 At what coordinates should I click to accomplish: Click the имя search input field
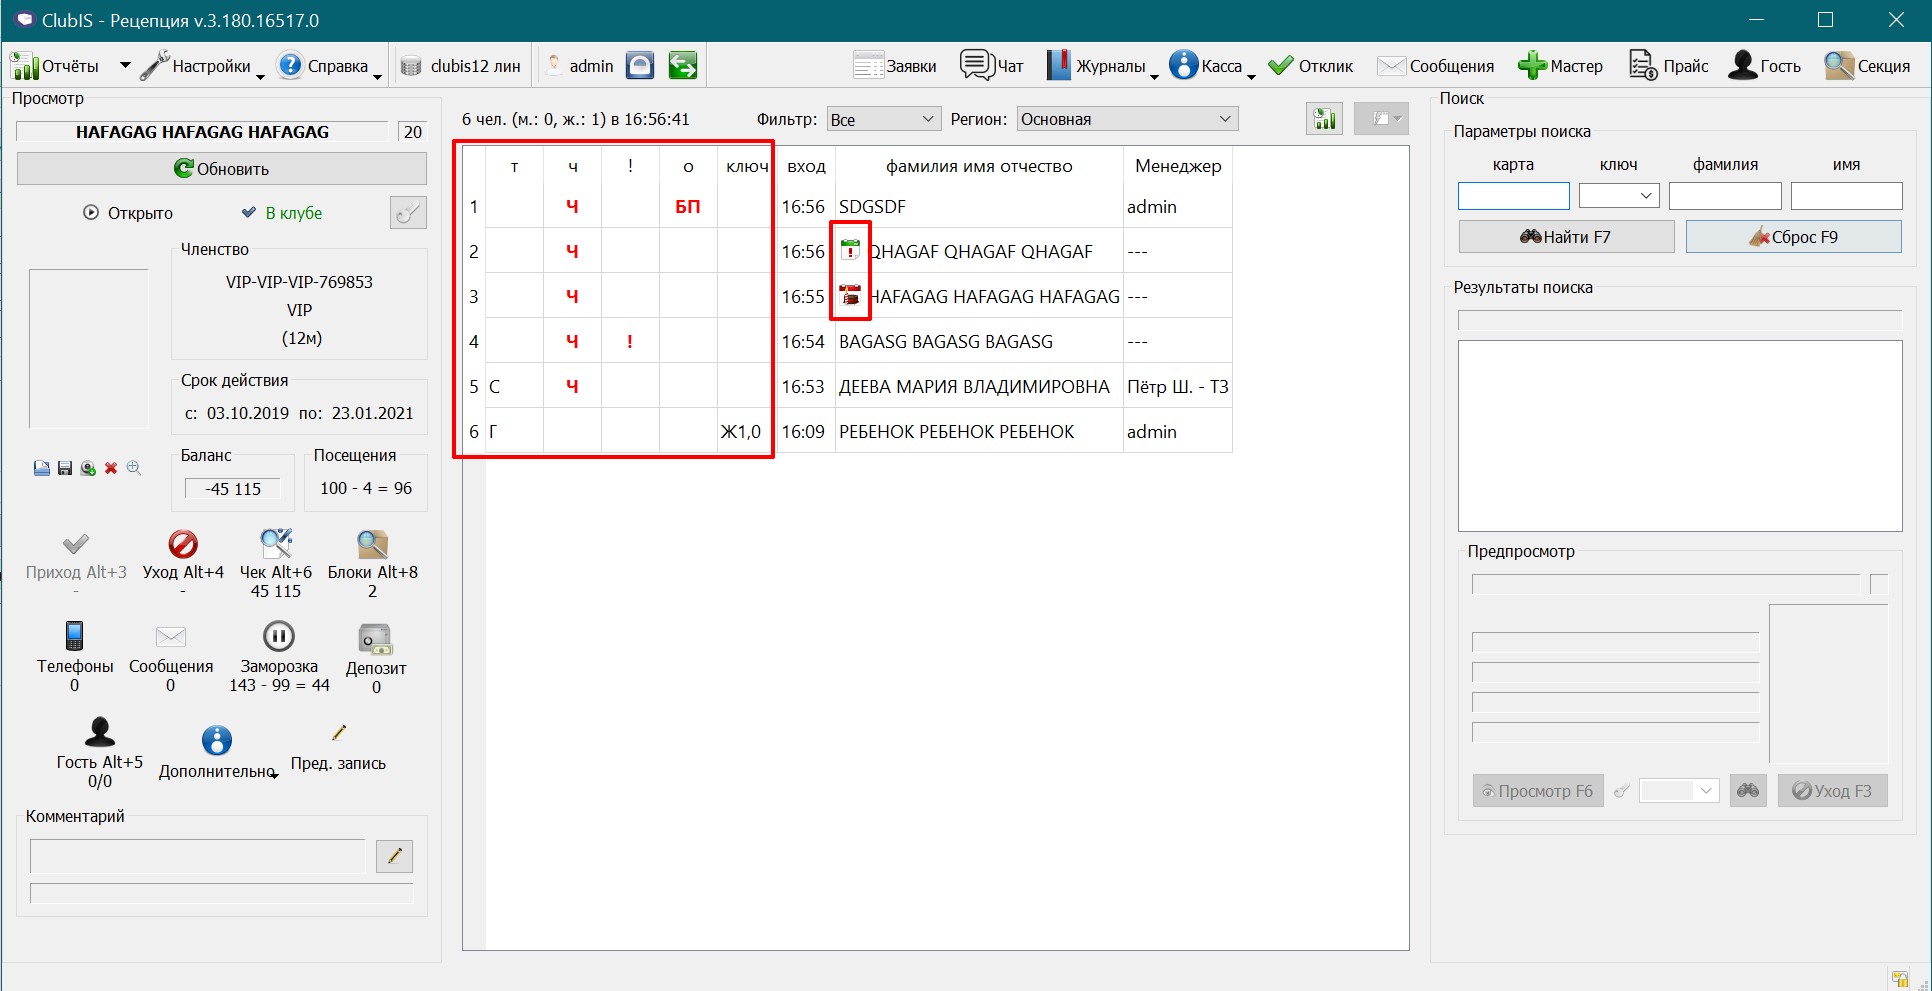[x=1846, y=196]
